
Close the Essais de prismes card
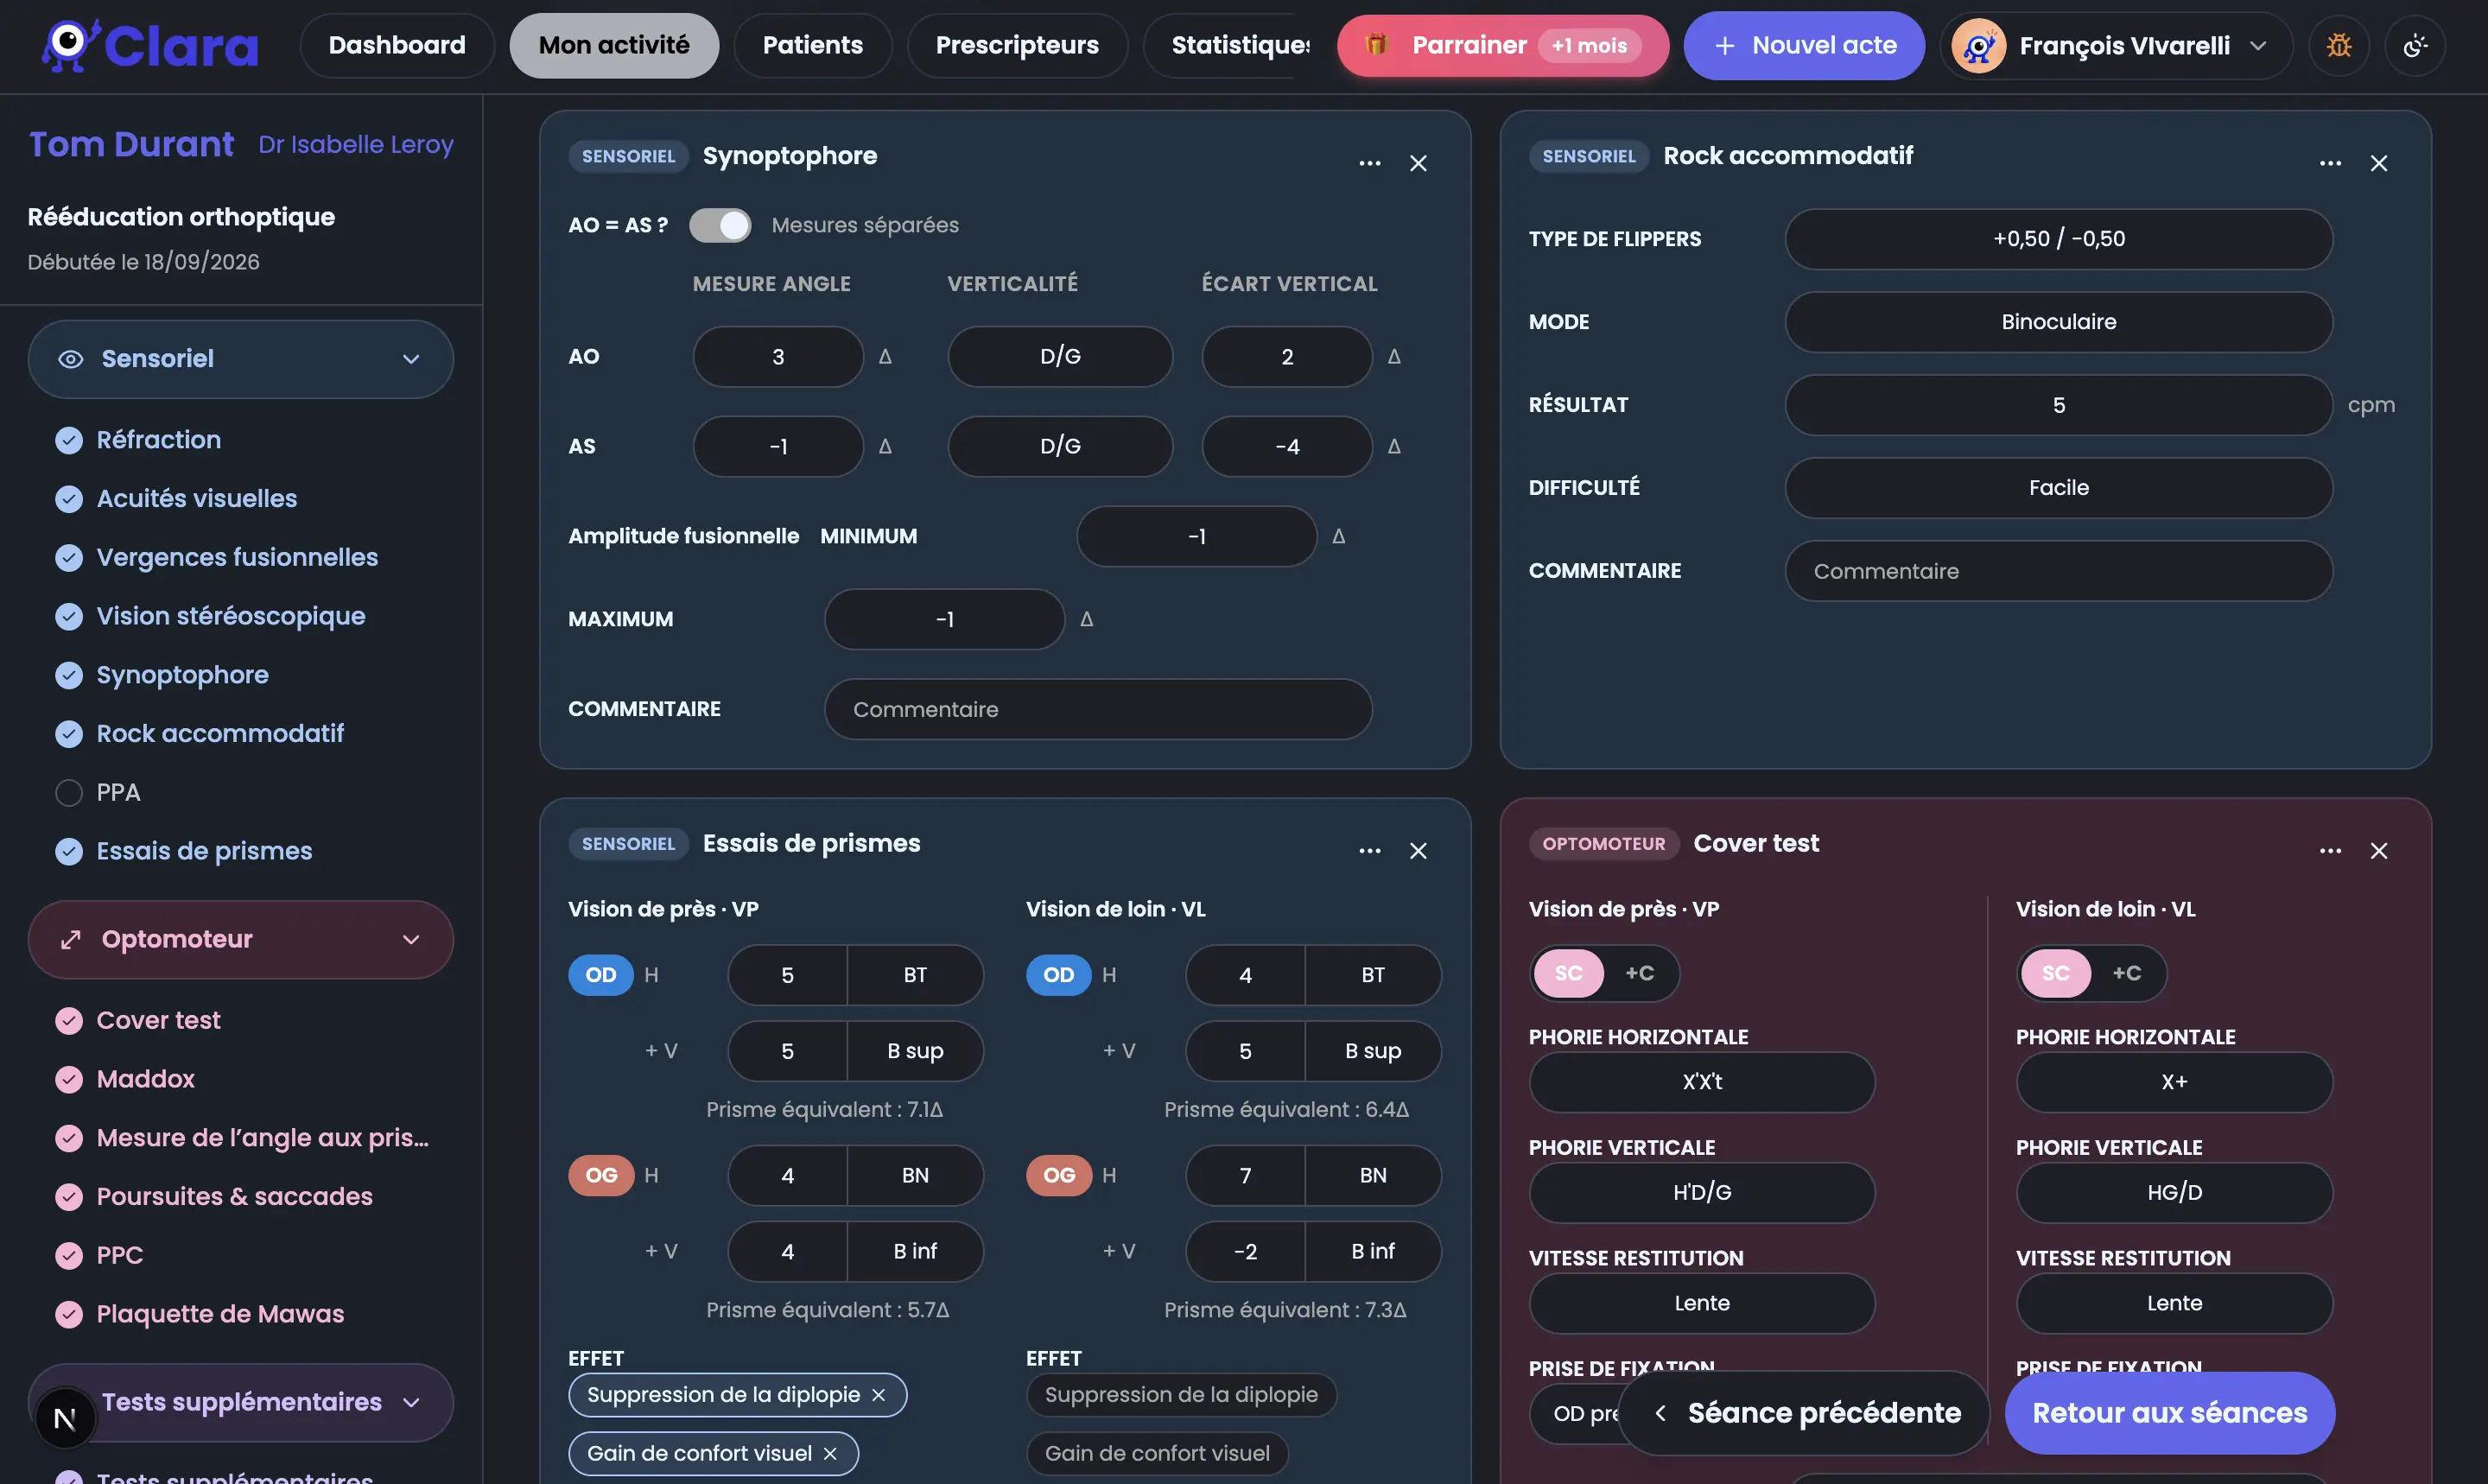point(1418,850)
